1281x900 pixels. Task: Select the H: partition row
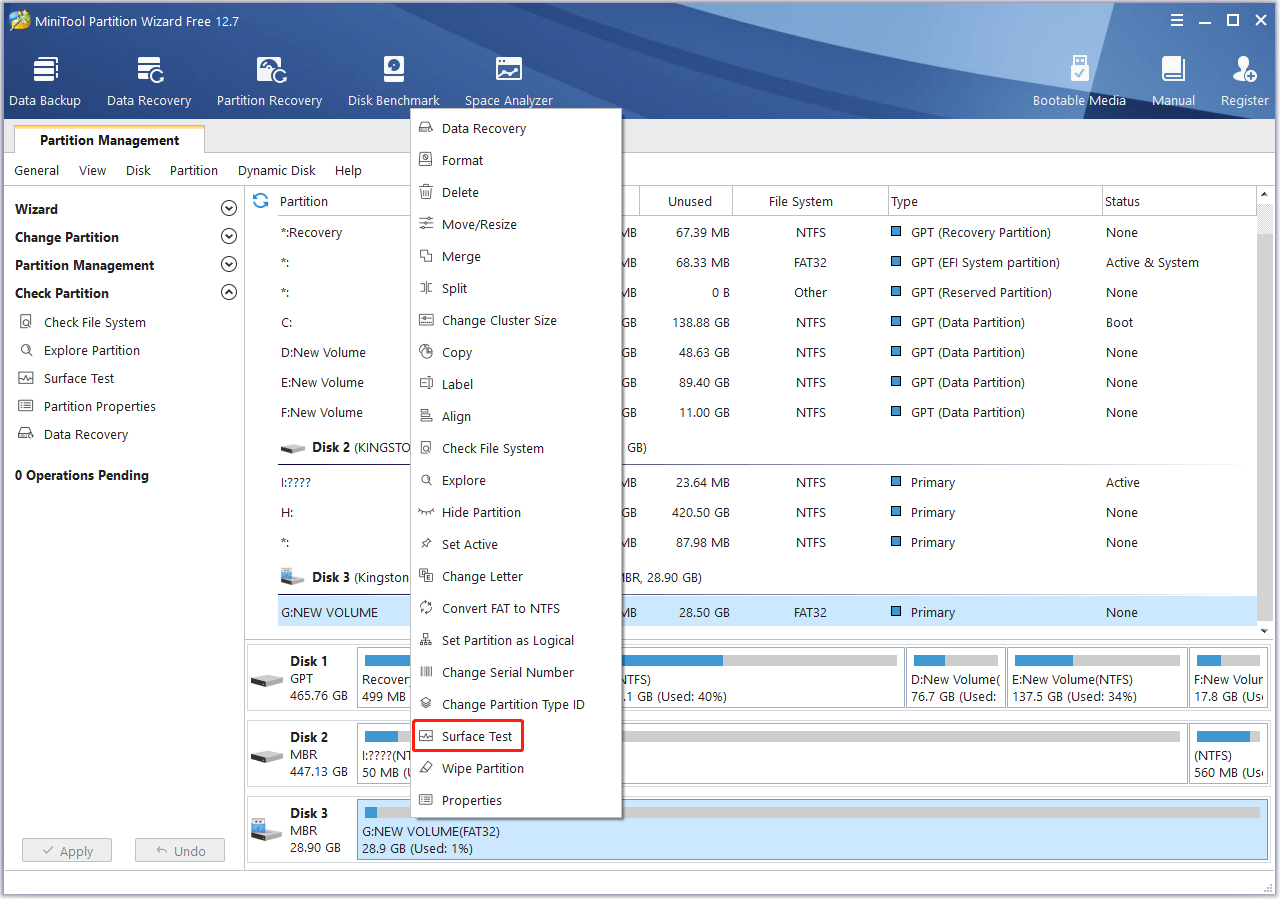coord(766,512)
